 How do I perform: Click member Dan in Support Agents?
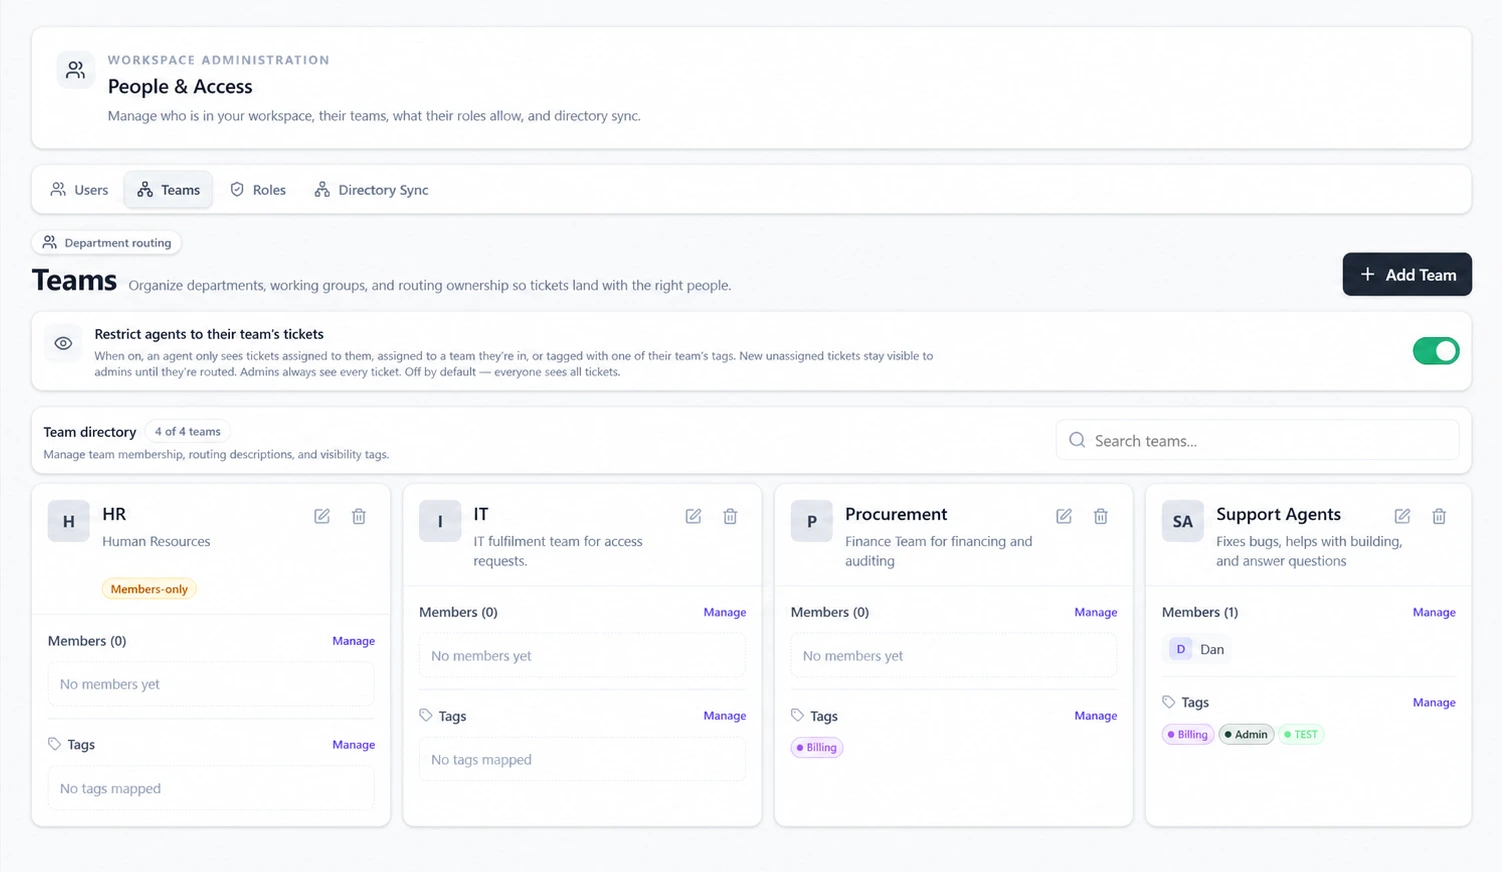[1198, 649]
